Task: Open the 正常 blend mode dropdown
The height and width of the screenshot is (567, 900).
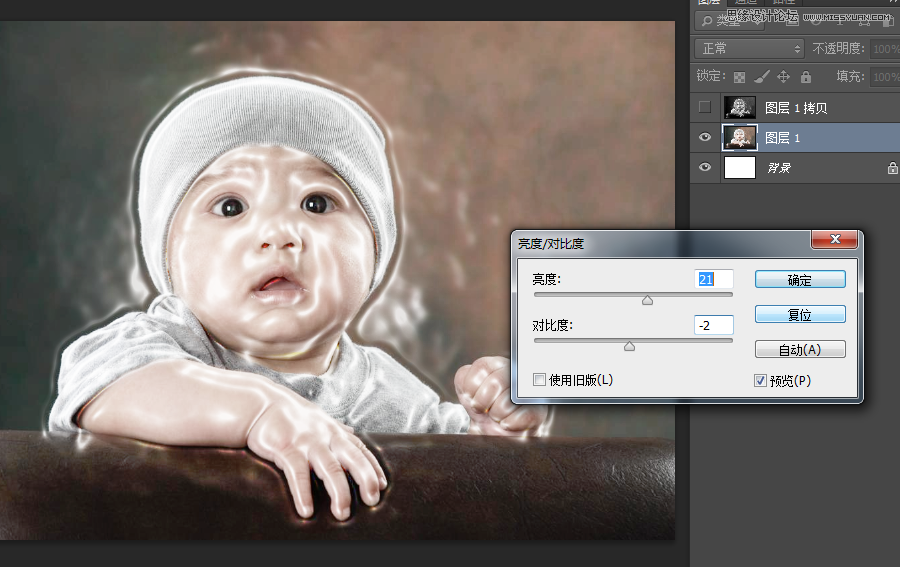Action: 750,49
